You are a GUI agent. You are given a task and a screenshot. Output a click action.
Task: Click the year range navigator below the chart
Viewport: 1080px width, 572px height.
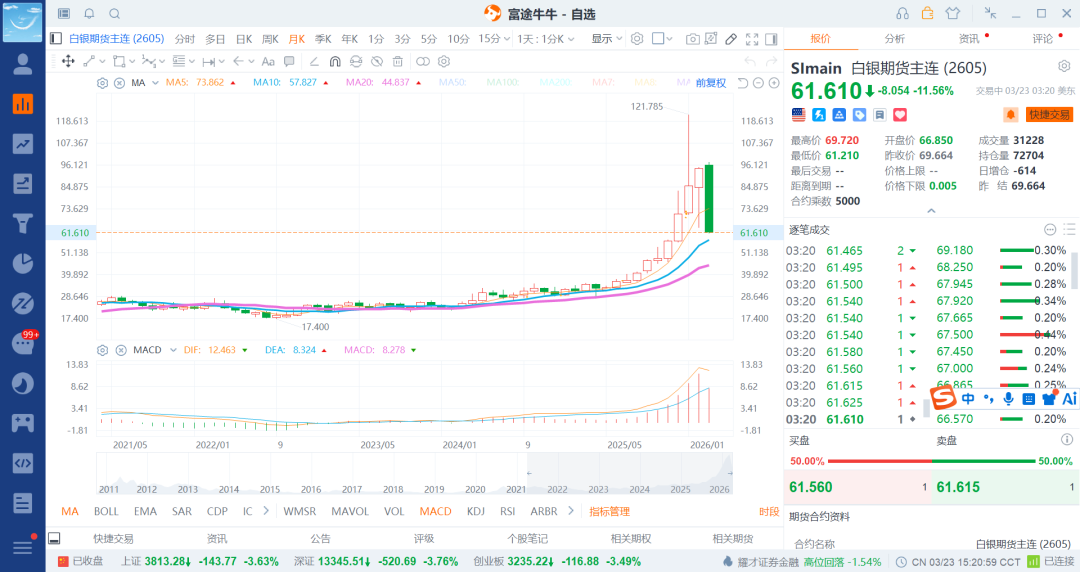[x=414, y=473]
